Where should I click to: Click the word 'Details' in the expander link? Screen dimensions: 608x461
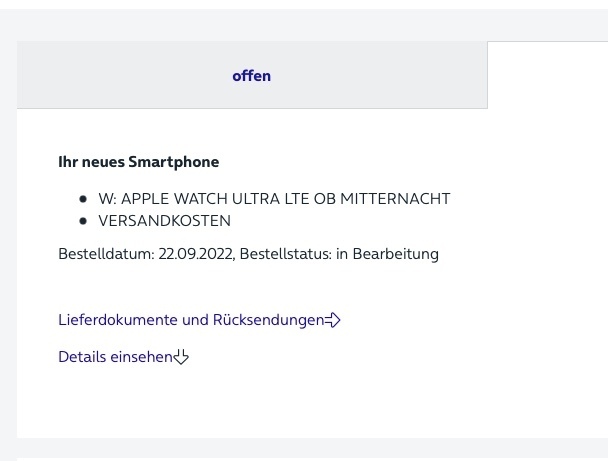tap(83, 357)
